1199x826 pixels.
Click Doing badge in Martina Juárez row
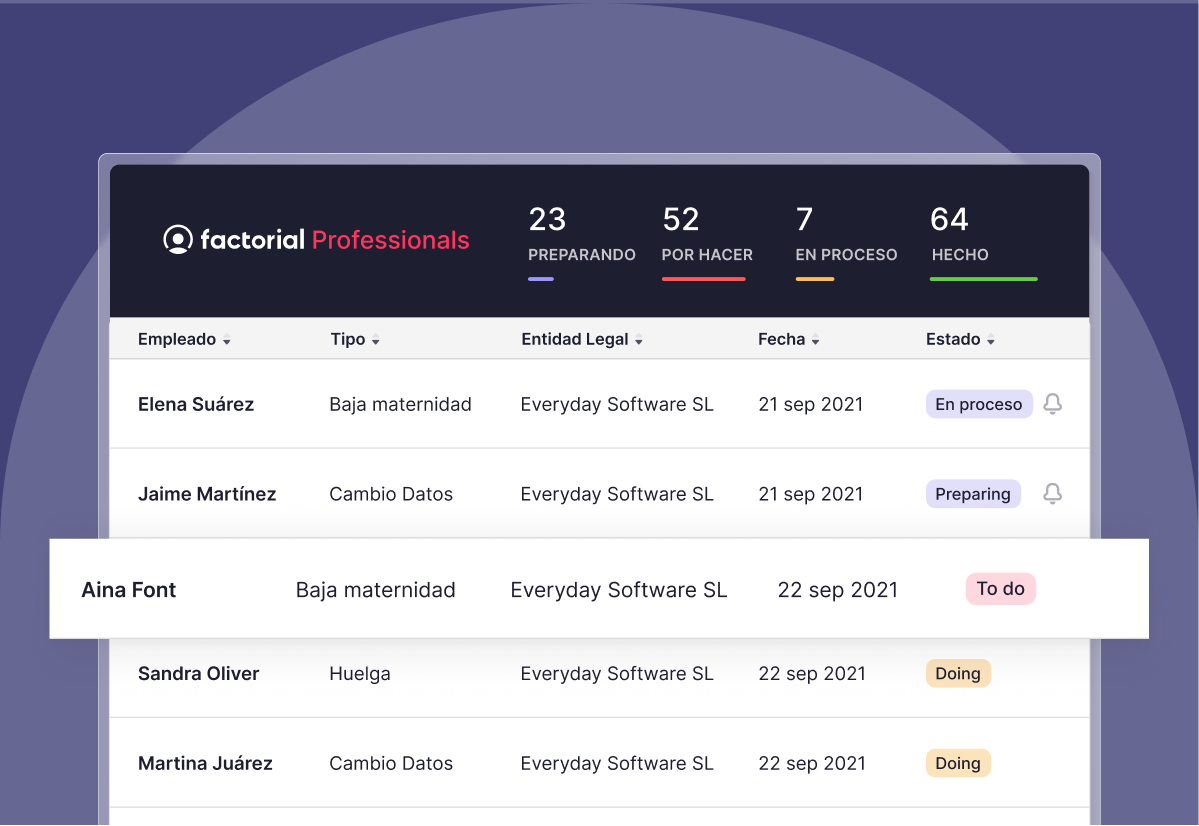(957, 763)
